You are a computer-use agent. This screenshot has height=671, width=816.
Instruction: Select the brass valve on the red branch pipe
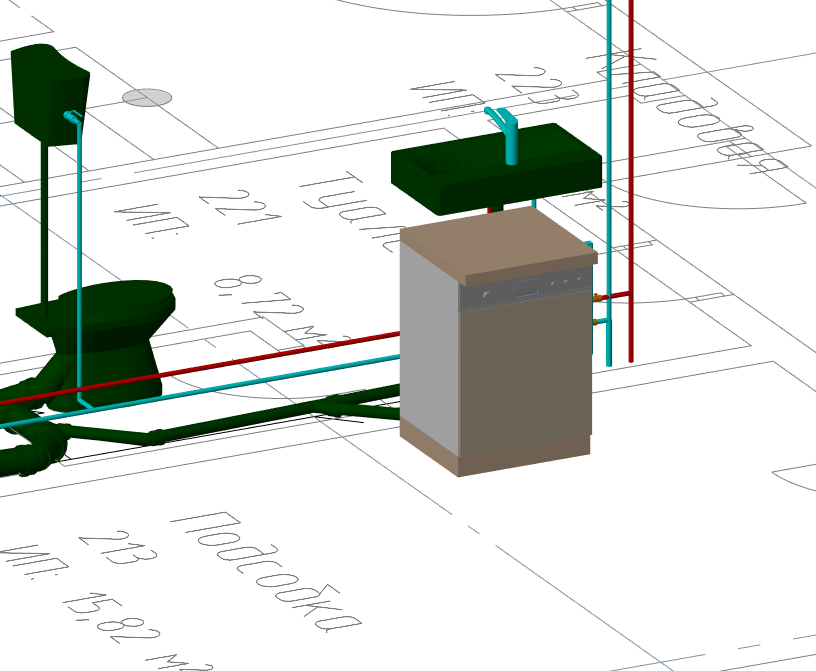598,298
